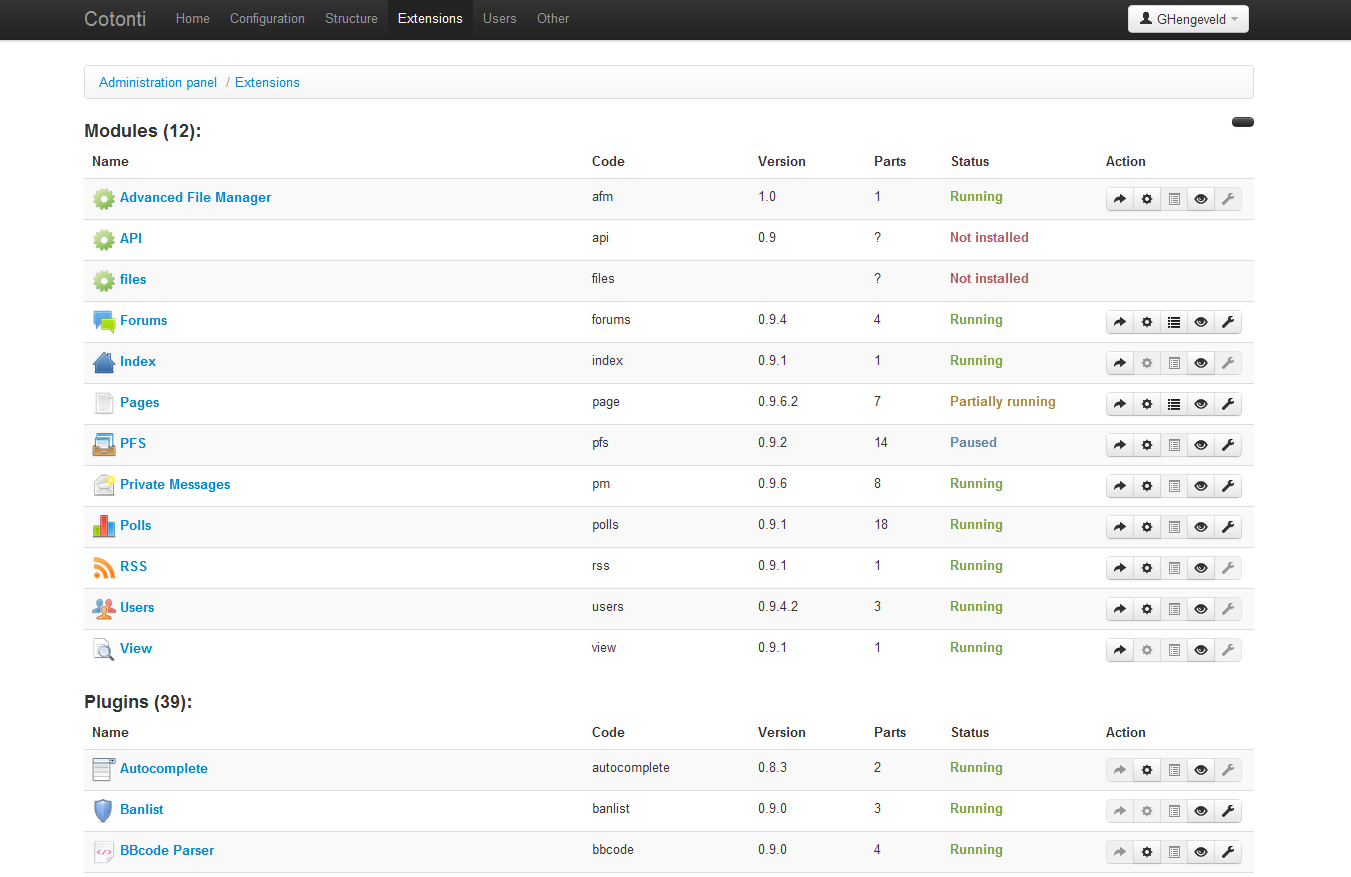Click the wrench icon in the Banlist row
The height and width of the screenshot is (877, 1351).
(1228, 811)
